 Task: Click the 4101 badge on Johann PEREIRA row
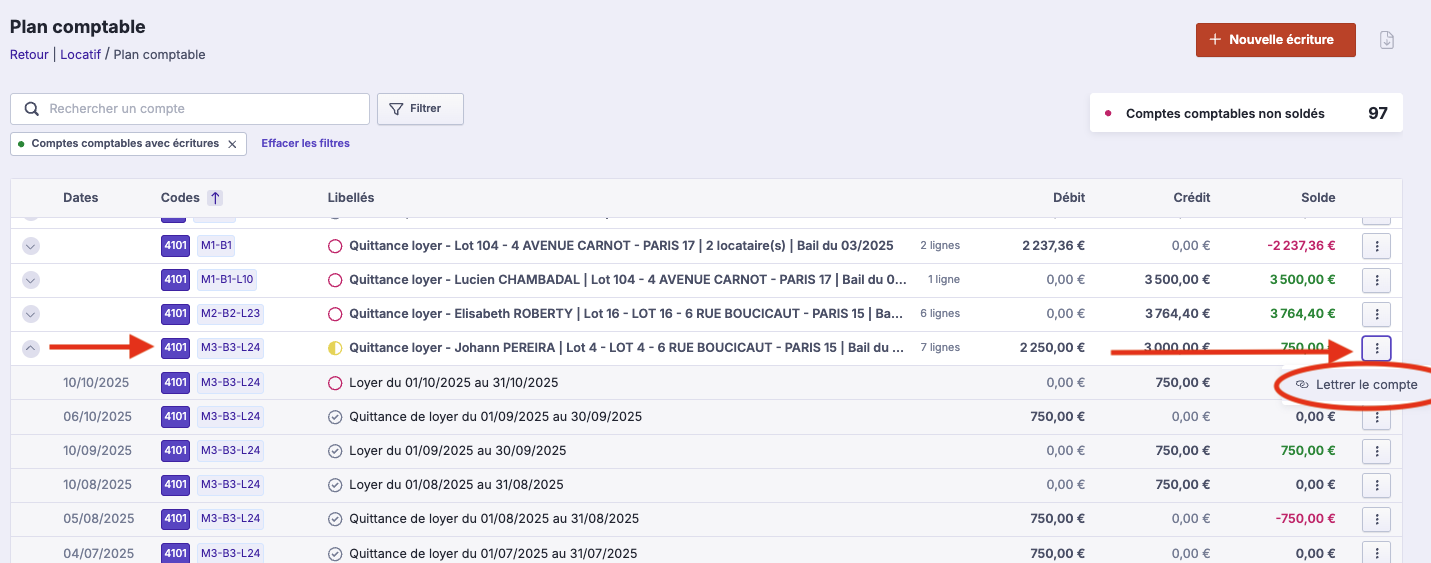pyautogui.click(x=175, y=348)
